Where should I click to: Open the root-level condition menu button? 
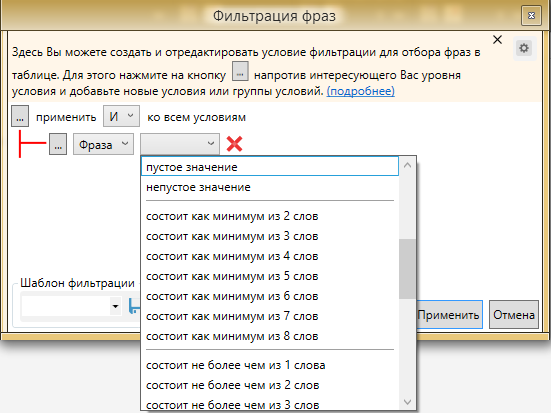point(20,116)
